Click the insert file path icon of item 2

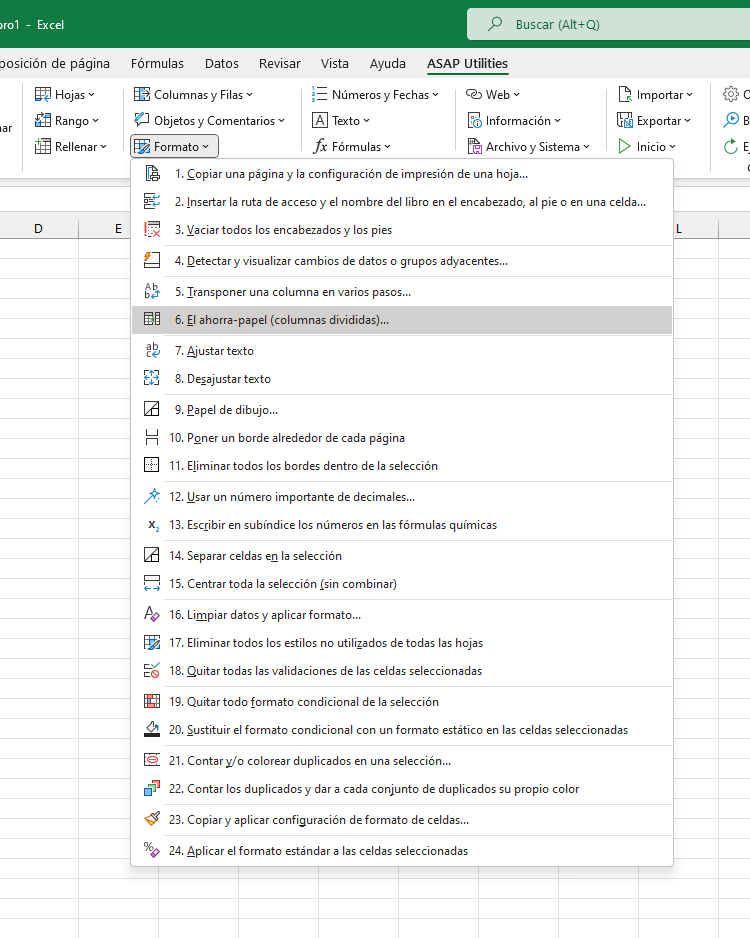tap(152, 202)
